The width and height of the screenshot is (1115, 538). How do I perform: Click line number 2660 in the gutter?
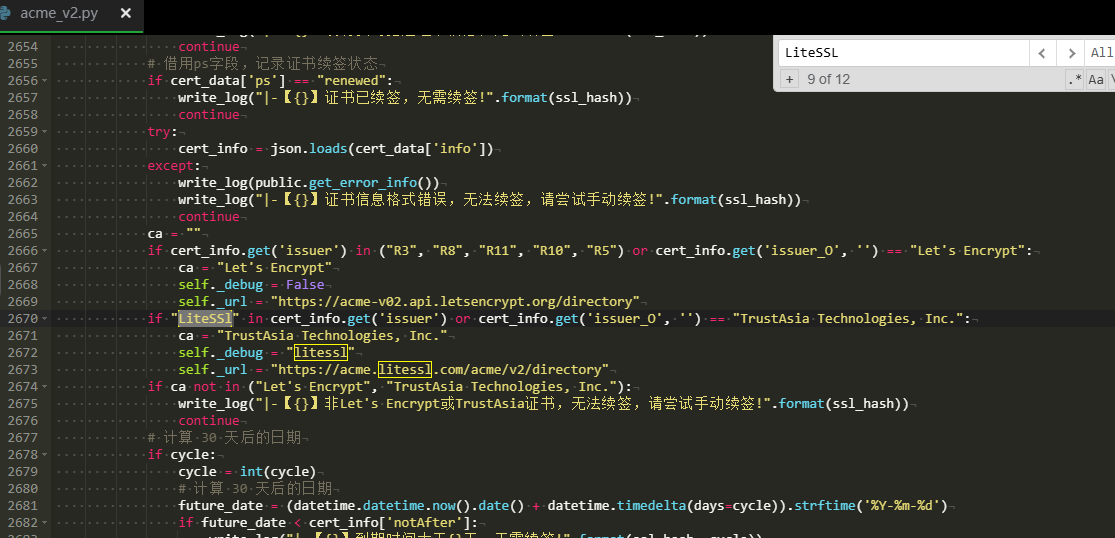pyautogui.click(x=23, y=149)
